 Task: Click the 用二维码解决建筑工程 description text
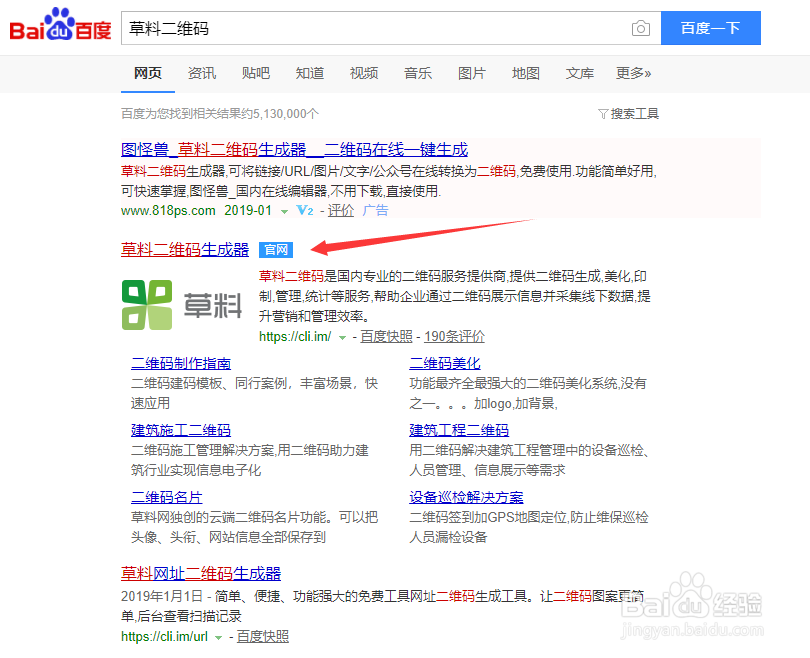529,460
